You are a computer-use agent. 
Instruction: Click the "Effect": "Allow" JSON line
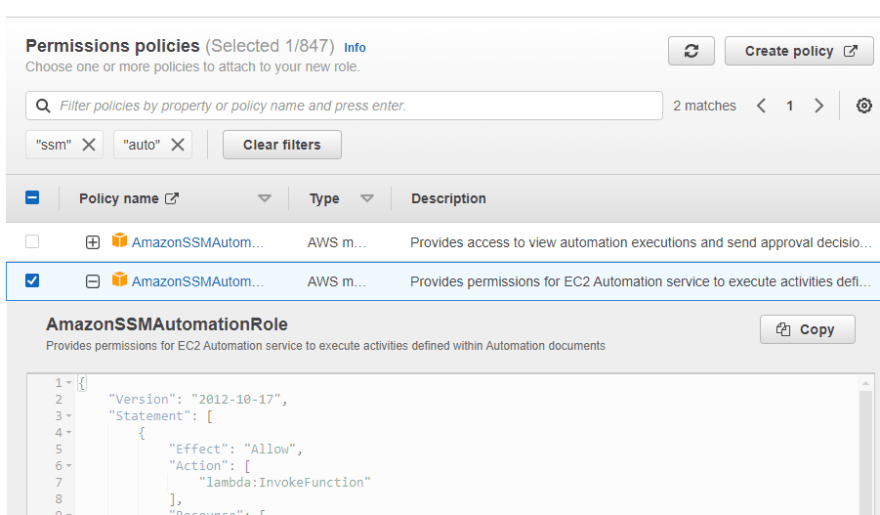(x=236, y=449)
